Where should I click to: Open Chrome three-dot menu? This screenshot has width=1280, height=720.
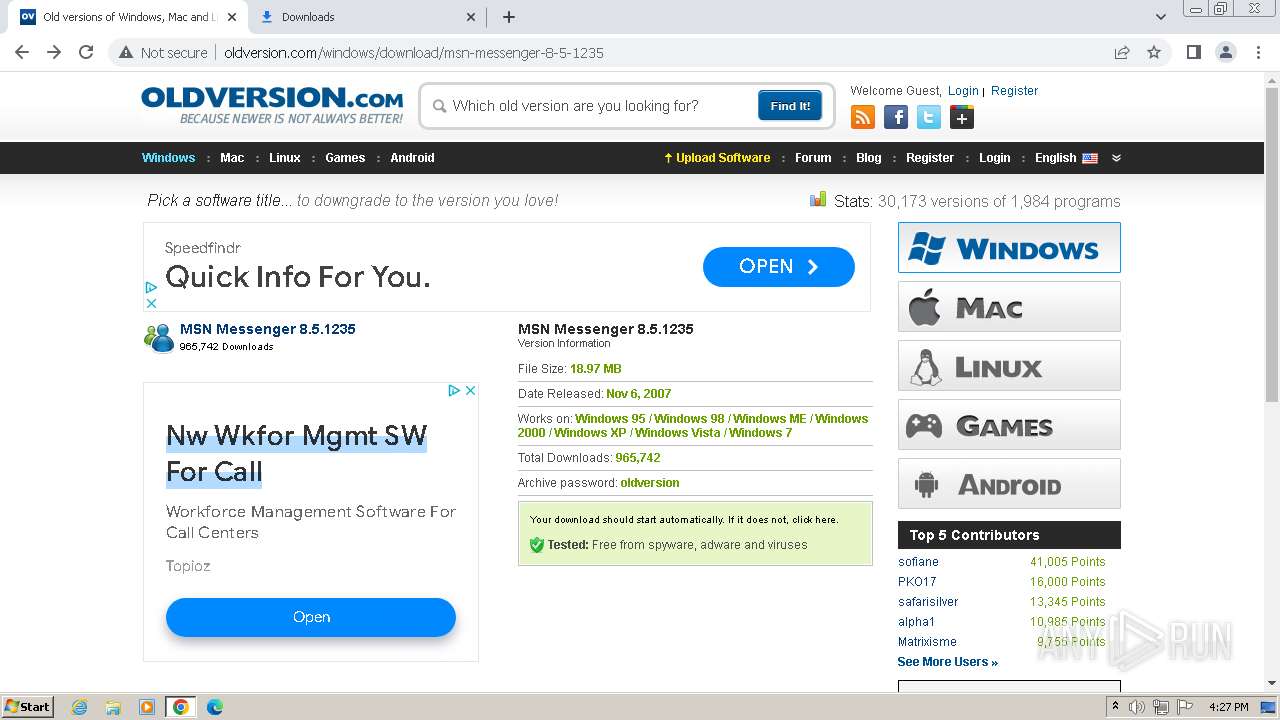(x=1258, y=52)
